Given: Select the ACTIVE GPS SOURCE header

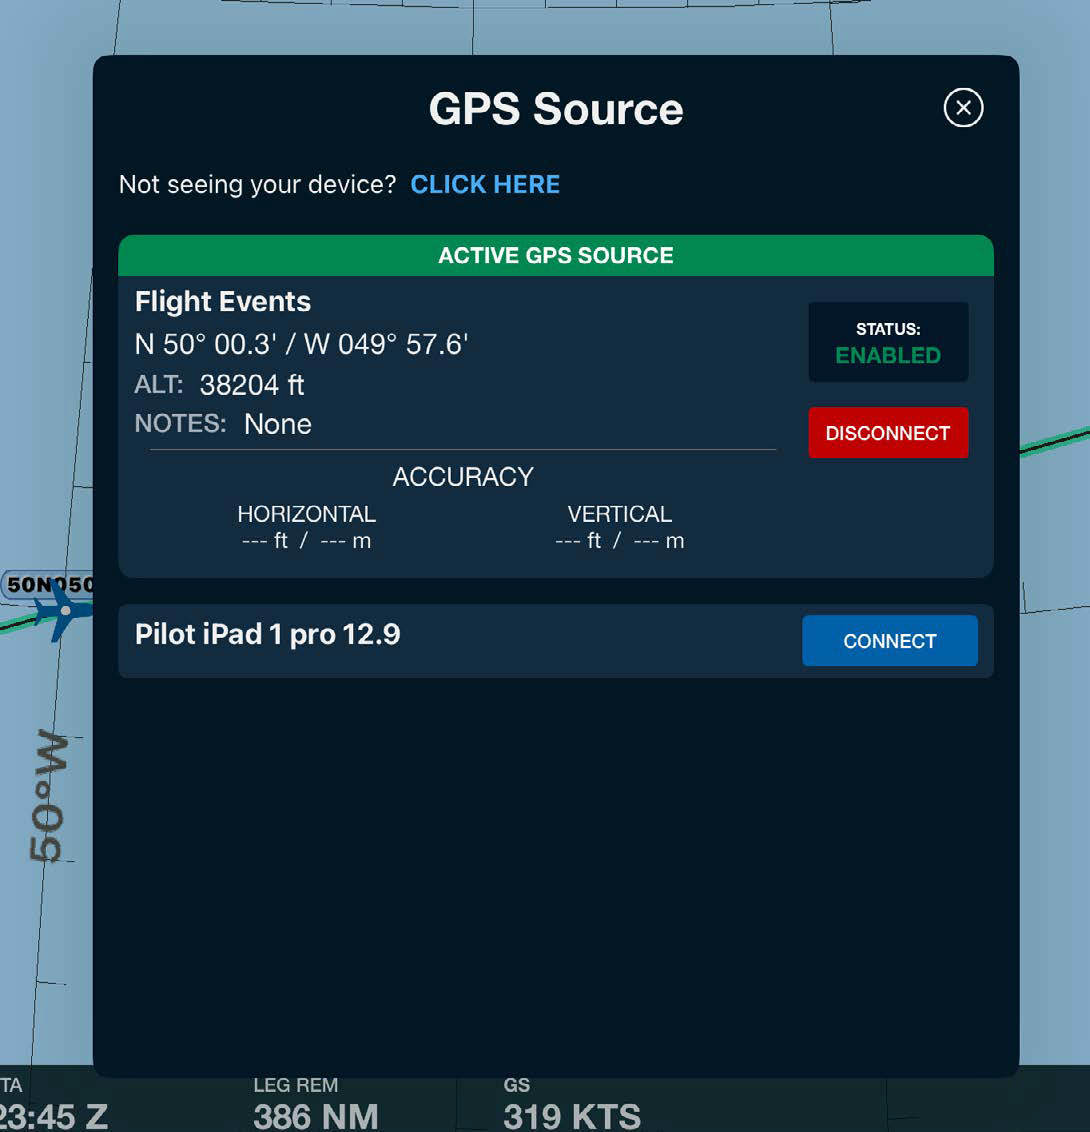Looking at the screenshot, I should tap(556, 255).
